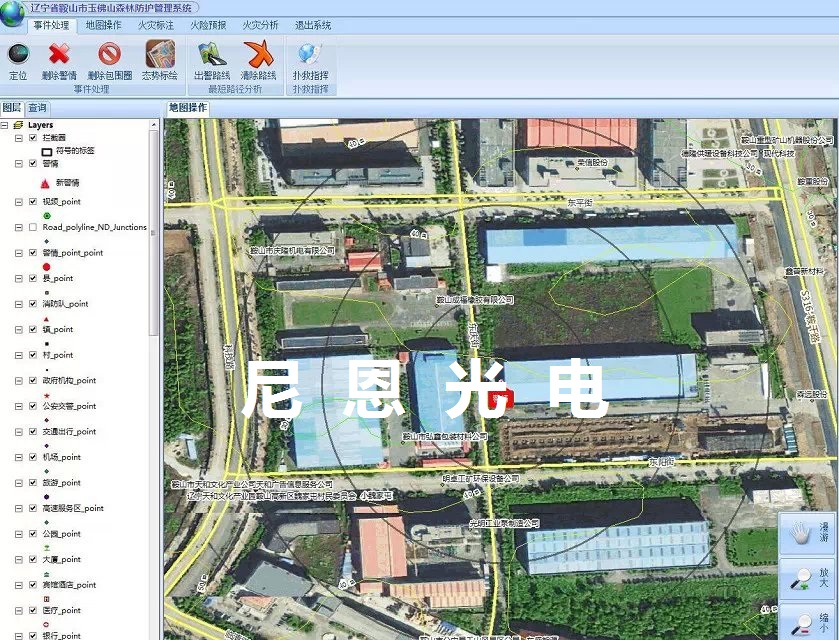
Task: Switch to the 查询 panel tab
Action: 37,108
